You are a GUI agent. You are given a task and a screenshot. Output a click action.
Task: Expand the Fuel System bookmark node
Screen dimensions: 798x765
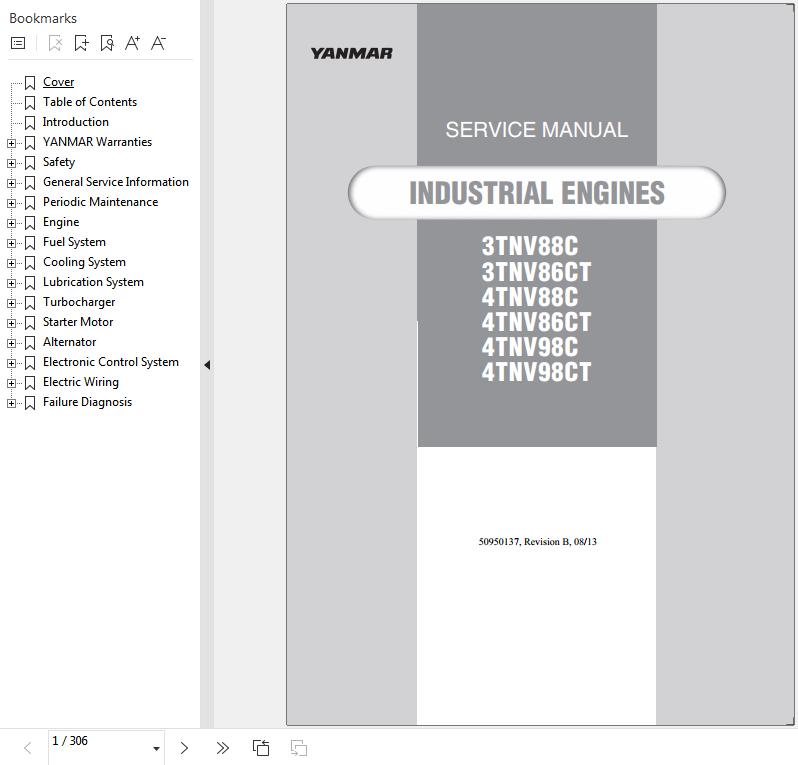pyautogui.click(x=11, y=243)
